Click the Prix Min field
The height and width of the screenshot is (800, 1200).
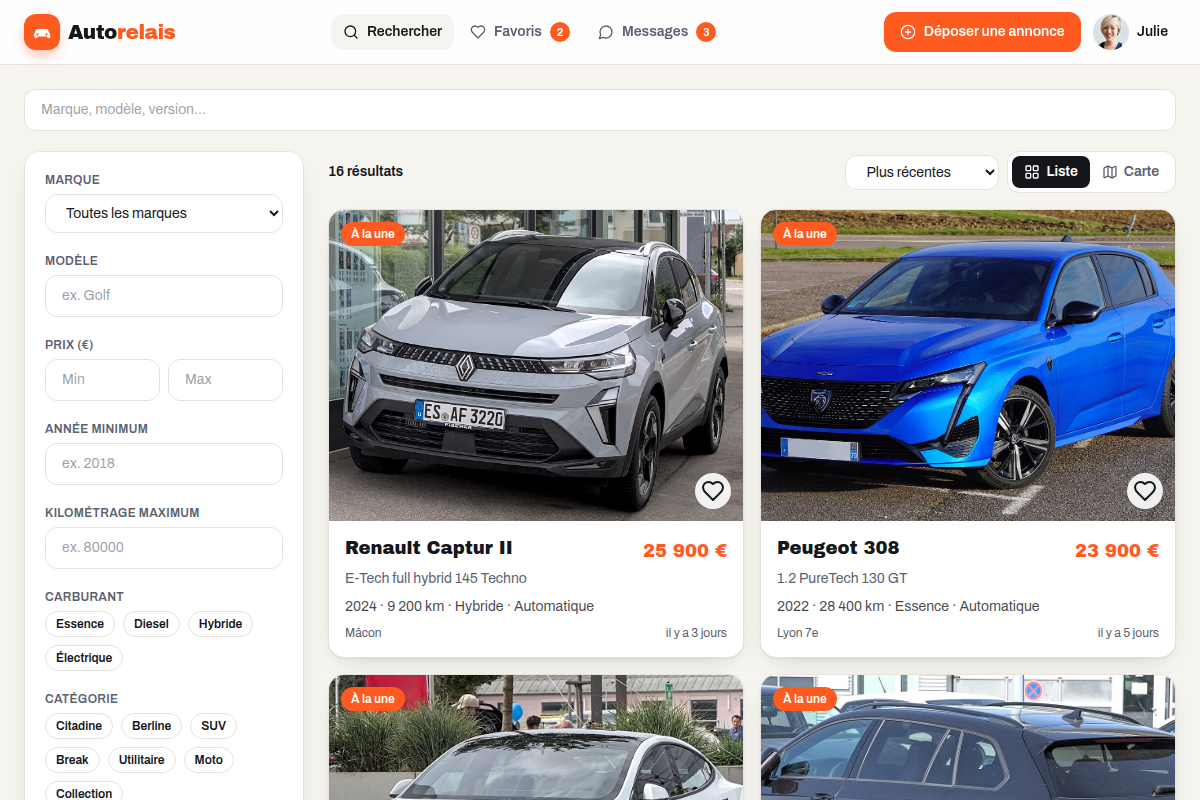(102, 380)
